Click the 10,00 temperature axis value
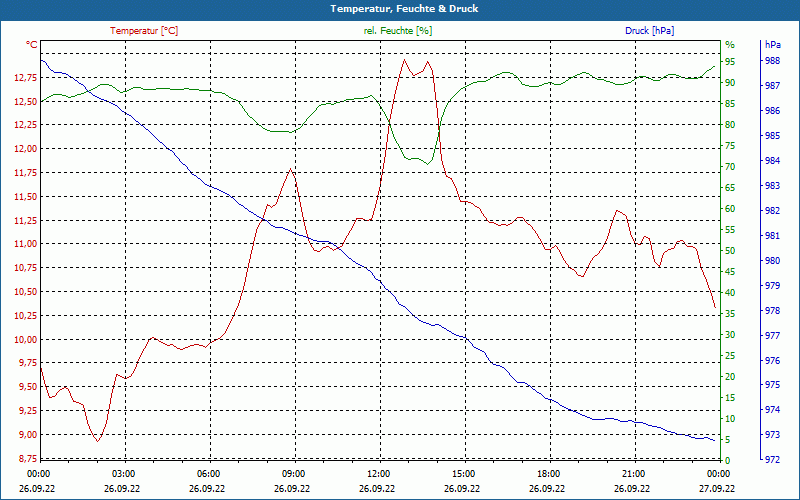The width and height of the screenshot is (800, 500). pyautogui.click(x=26, y=339)
